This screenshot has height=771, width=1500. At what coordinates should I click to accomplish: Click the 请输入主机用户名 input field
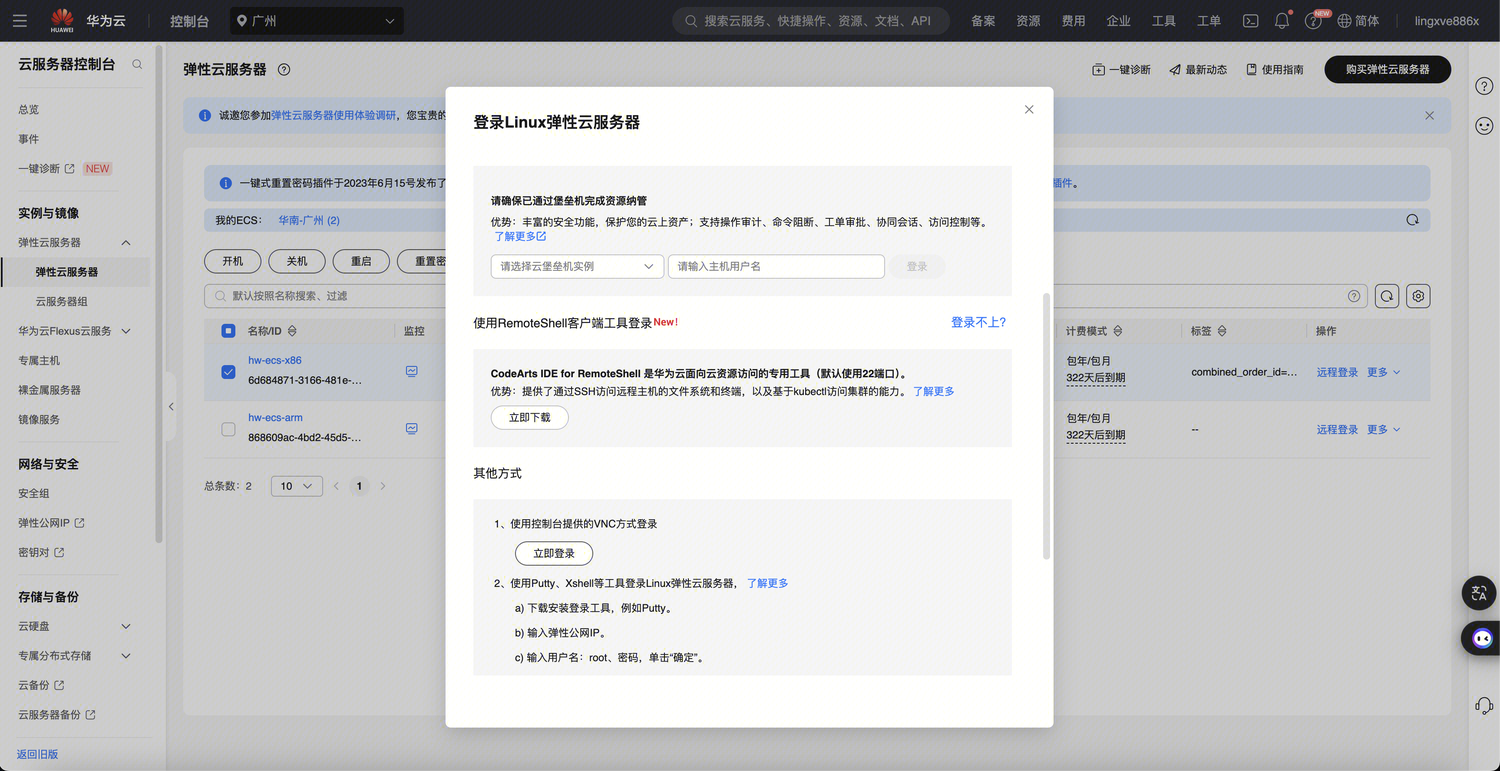[x=776, y=266]
